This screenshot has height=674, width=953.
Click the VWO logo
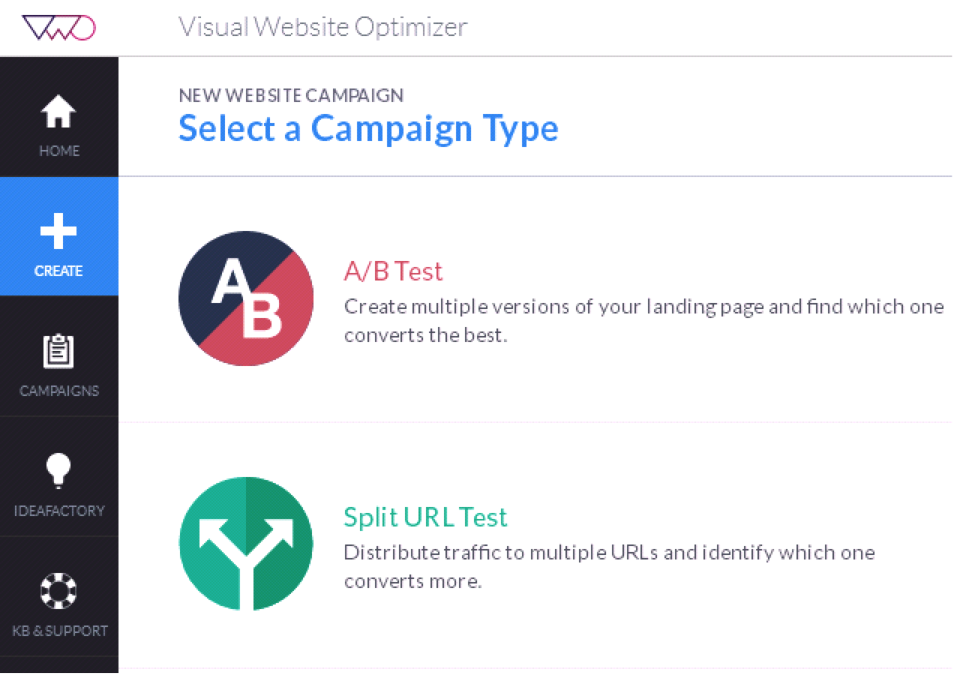tap(59, 27)
